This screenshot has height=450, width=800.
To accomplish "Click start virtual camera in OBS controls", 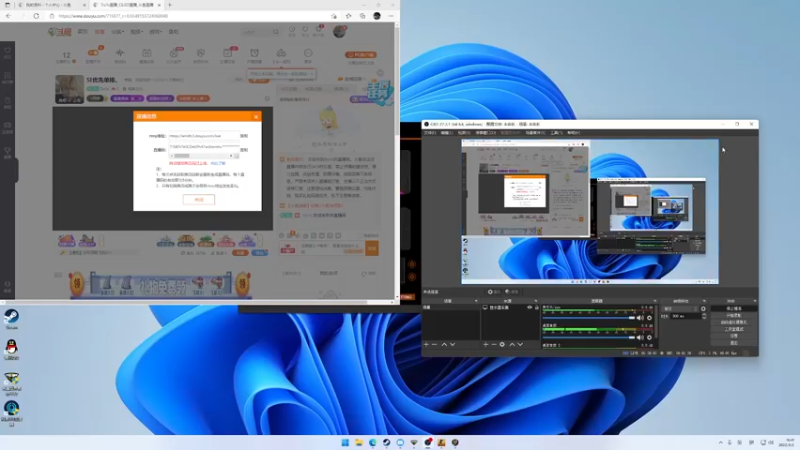I will pos(734,322).
